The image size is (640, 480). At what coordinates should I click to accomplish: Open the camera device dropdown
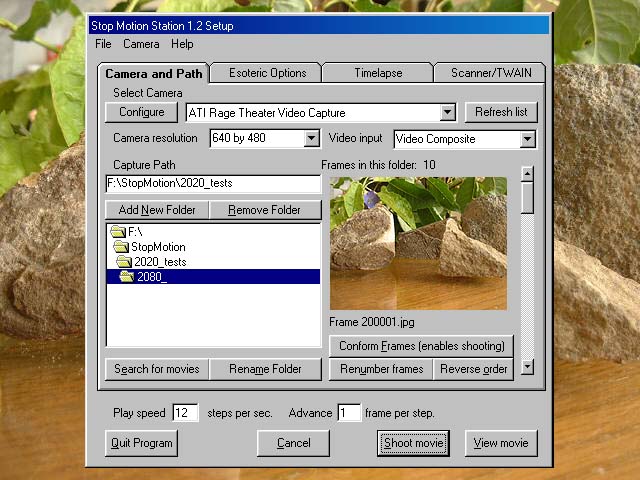coord(447,113)
